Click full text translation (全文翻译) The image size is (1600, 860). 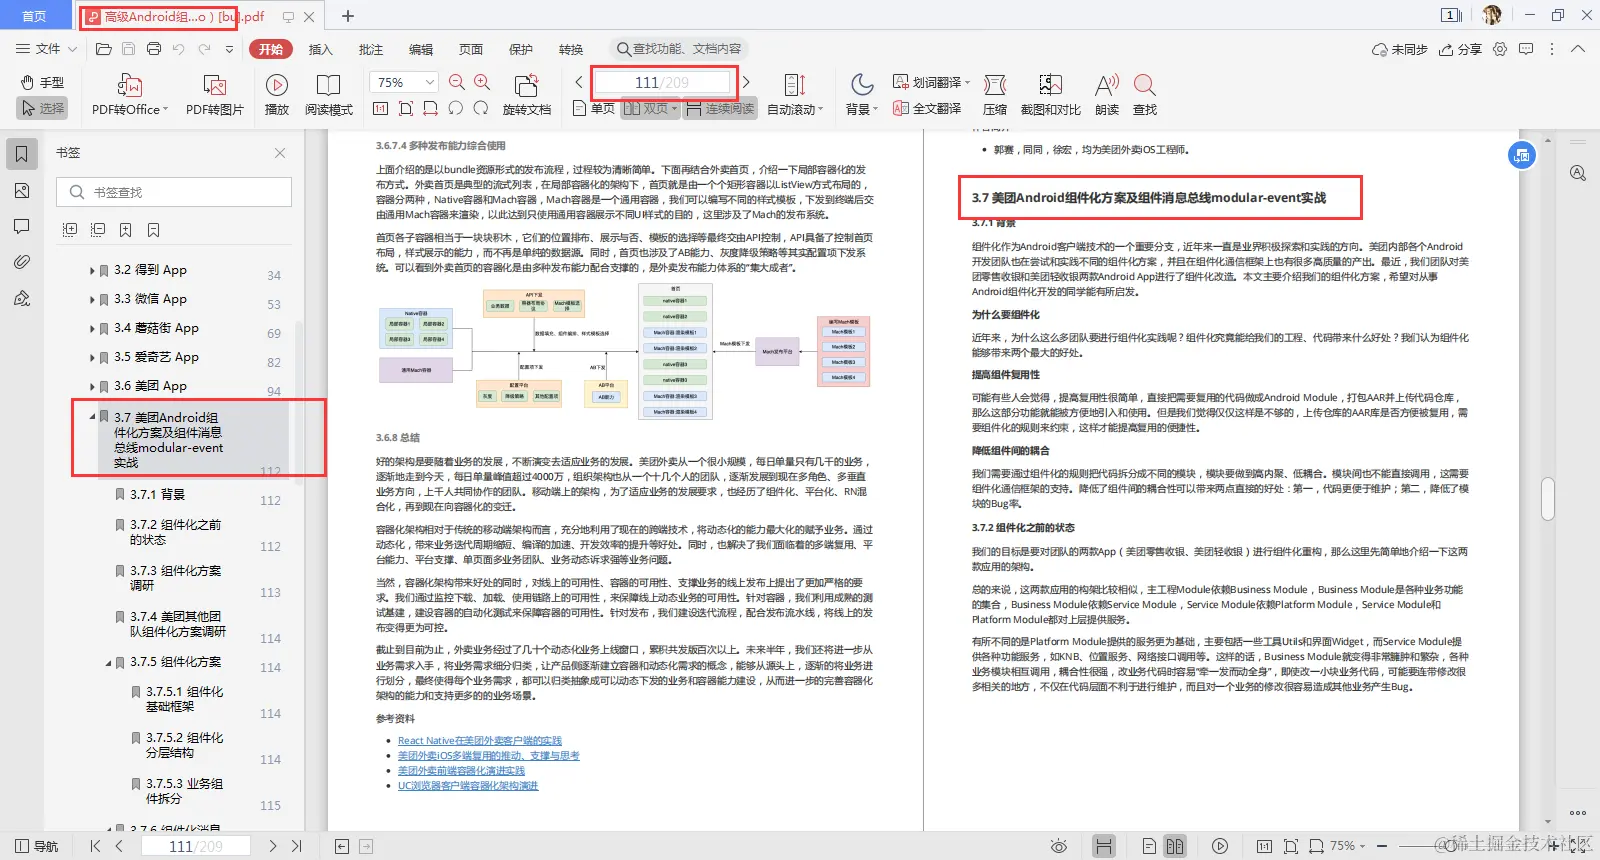(x=927, y=108)
